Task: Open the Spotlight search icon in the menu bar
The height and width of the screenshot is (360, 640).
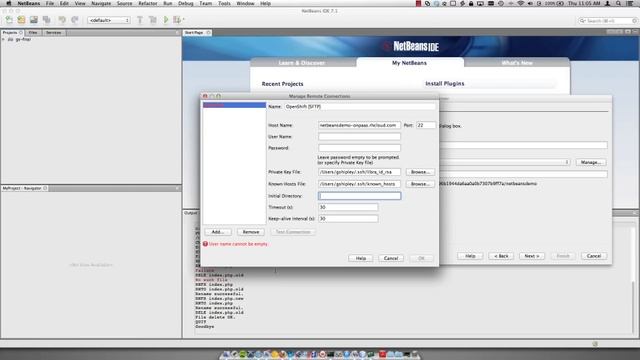Action: pyautogui.click(x=619, y=3)
